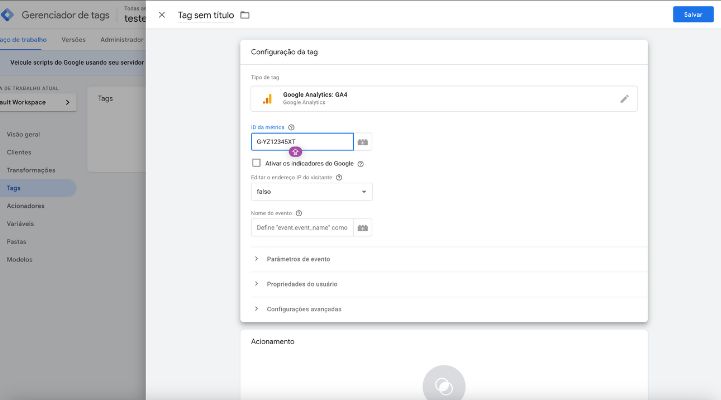Click the pencil icon to edit tag type
This screenshot has height=400, width=721.
(x=624, y=99)
